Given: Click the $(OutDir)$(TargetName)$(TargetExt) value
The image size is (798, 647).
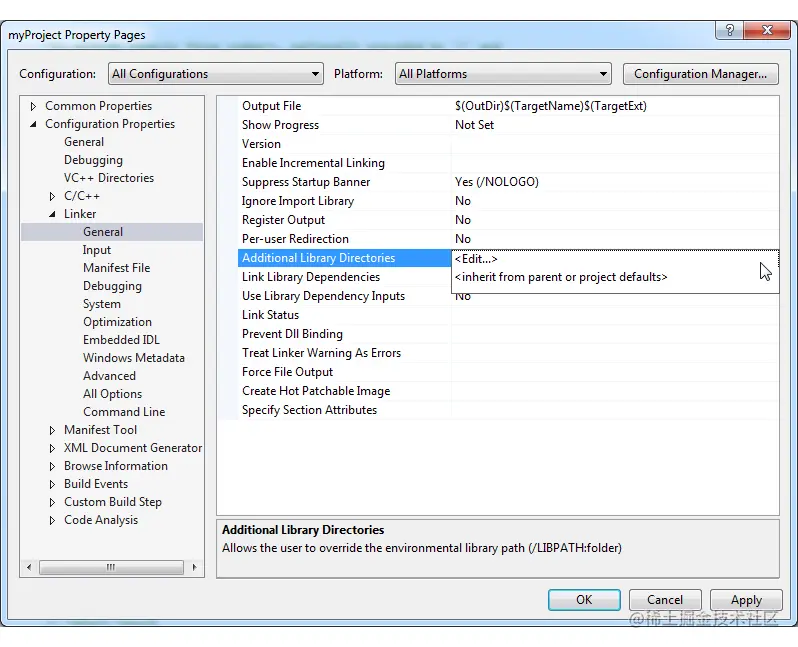Looking at the screenshot, I should click(x=551, y=106).
